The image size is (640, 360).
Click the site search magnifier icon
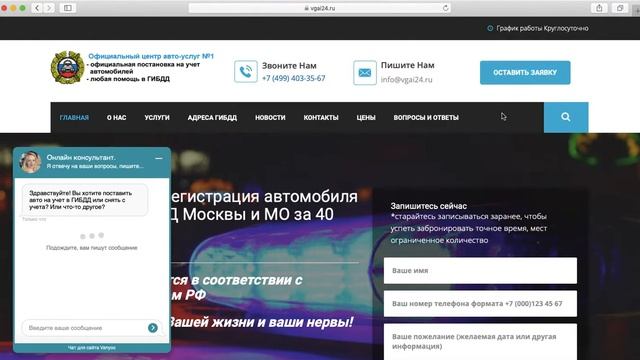coord(566,117)
